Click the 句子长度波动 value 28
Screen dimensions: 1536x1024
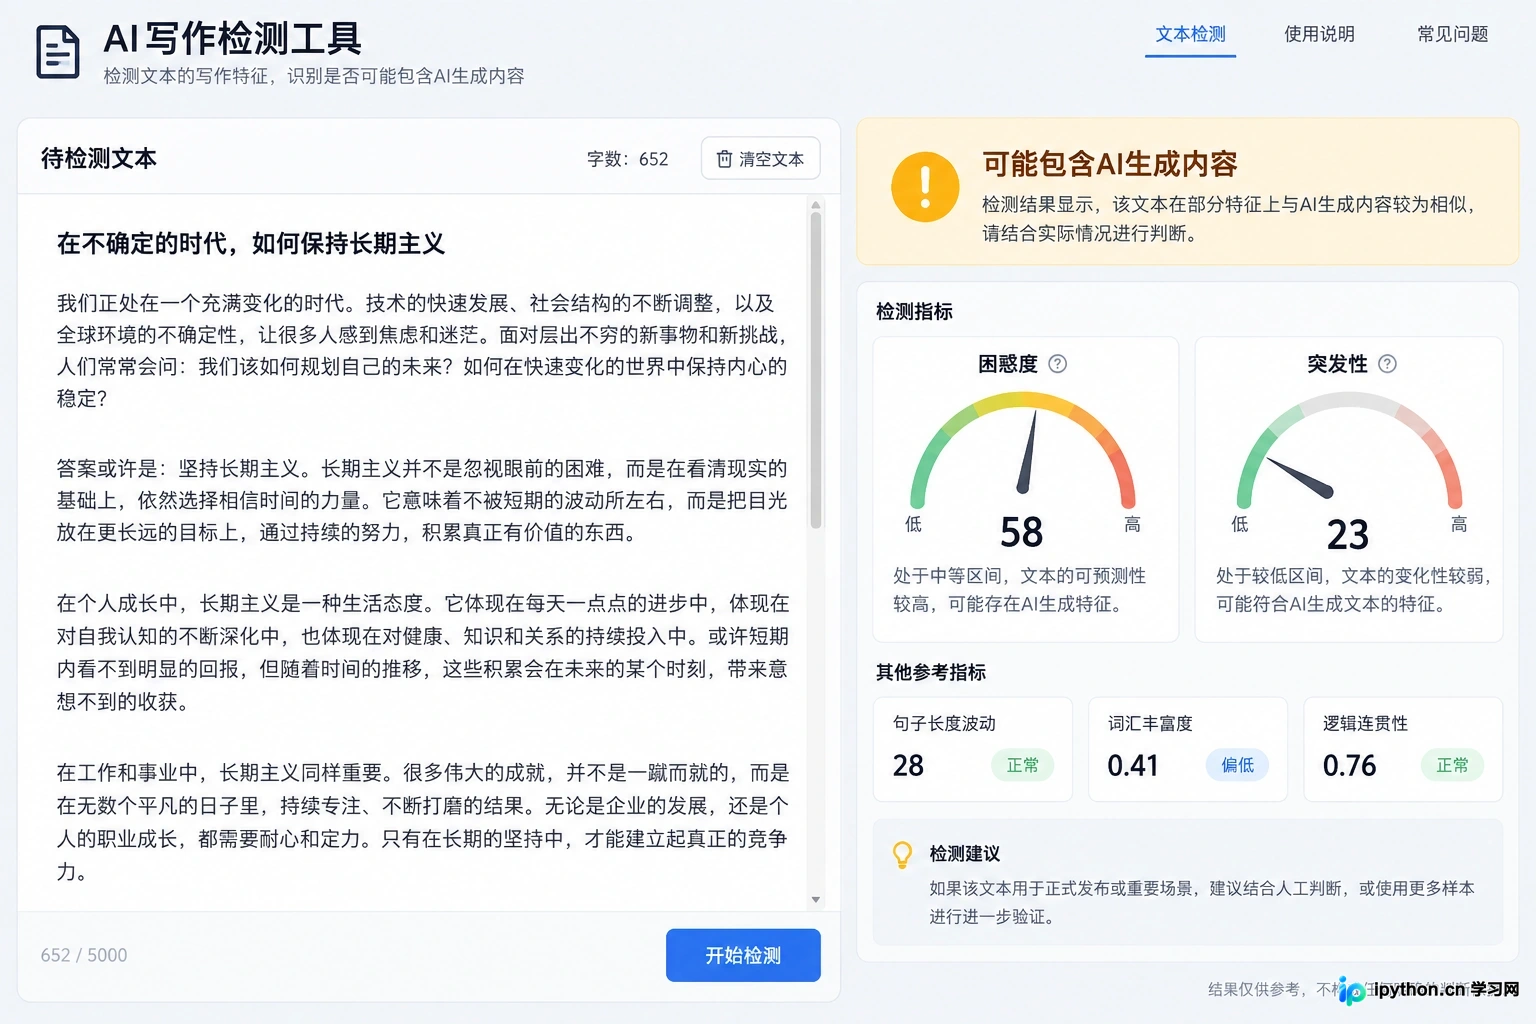coord(908,765)
